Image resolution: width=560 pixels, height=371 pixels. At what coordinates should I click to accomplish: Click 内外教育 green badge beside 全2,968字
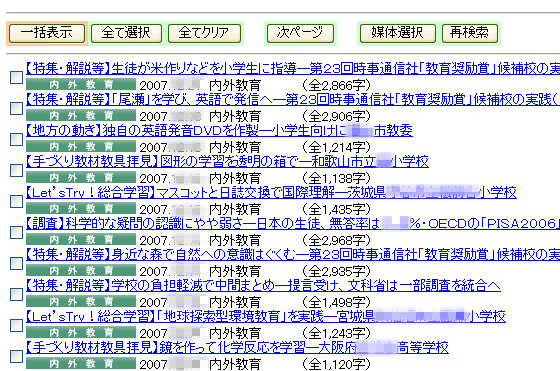81,240
